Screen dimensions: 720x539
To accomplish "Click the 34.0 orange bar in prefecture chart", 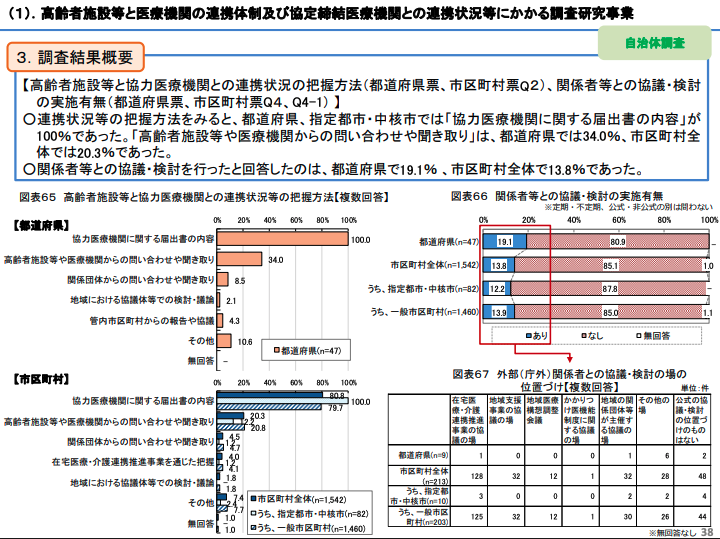I will [240, 260].
